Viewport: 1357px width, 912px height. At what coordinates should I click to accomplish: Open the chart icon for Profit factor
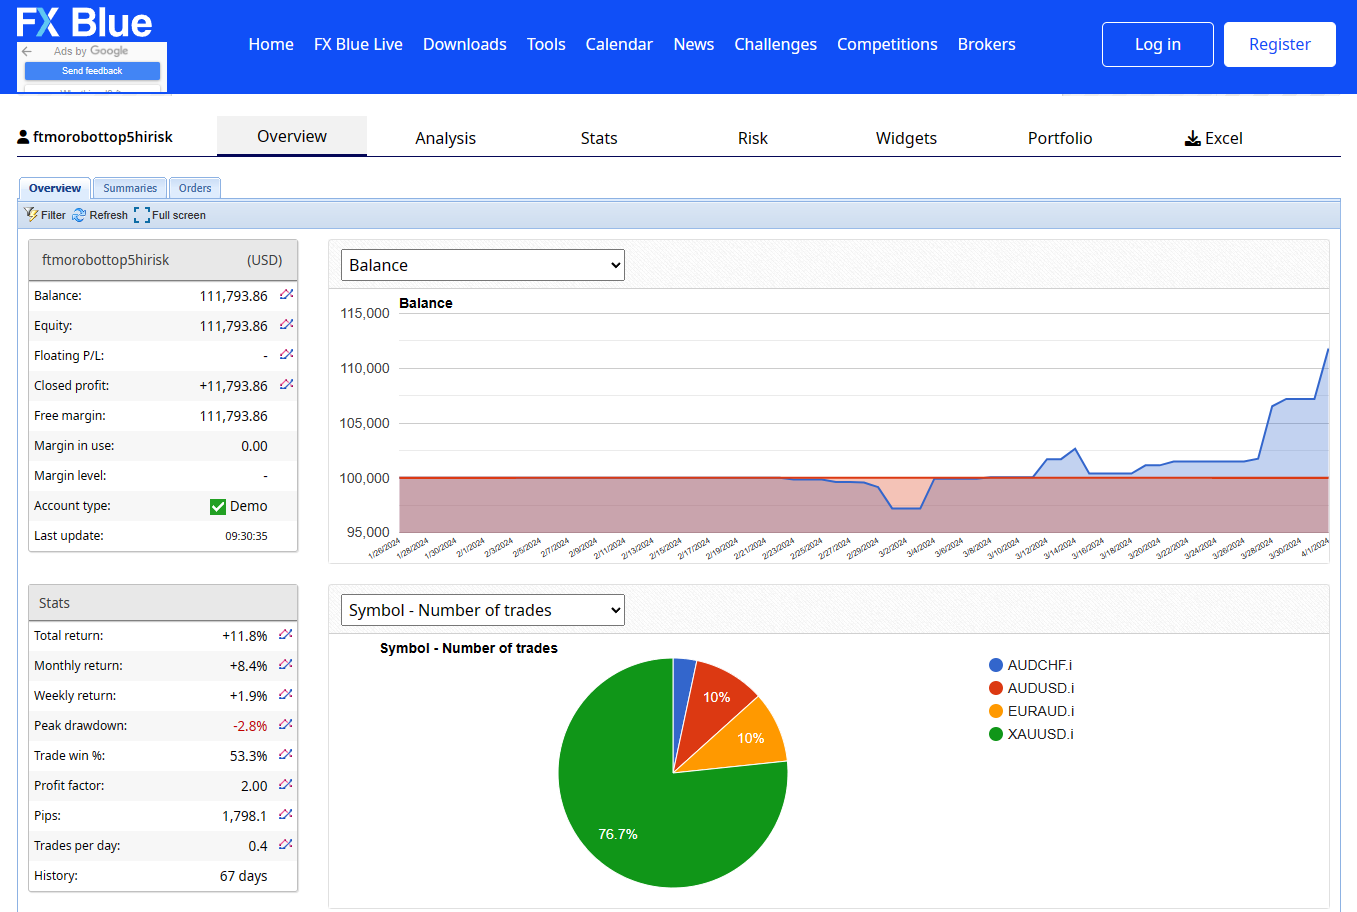coord(286,785)
